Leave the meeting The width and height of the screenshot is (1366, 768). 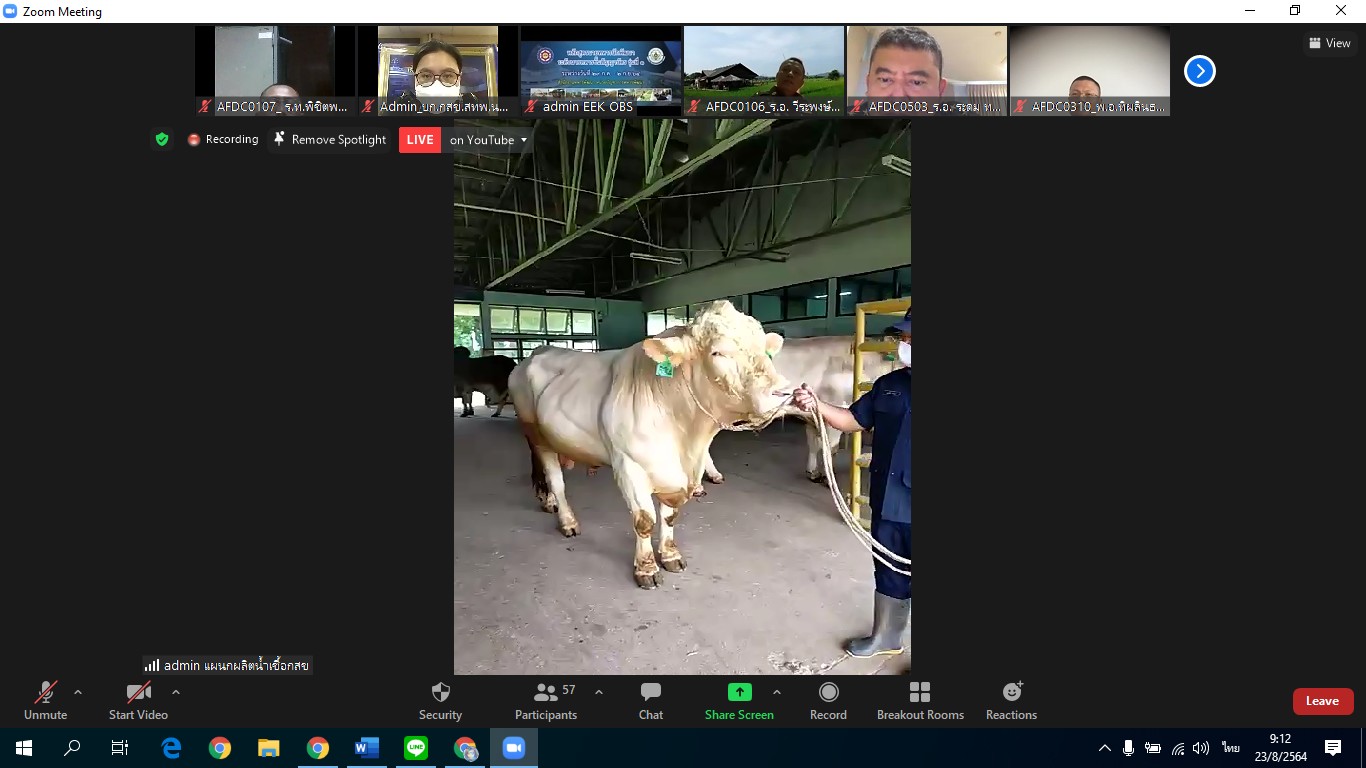click(1322, 701)
